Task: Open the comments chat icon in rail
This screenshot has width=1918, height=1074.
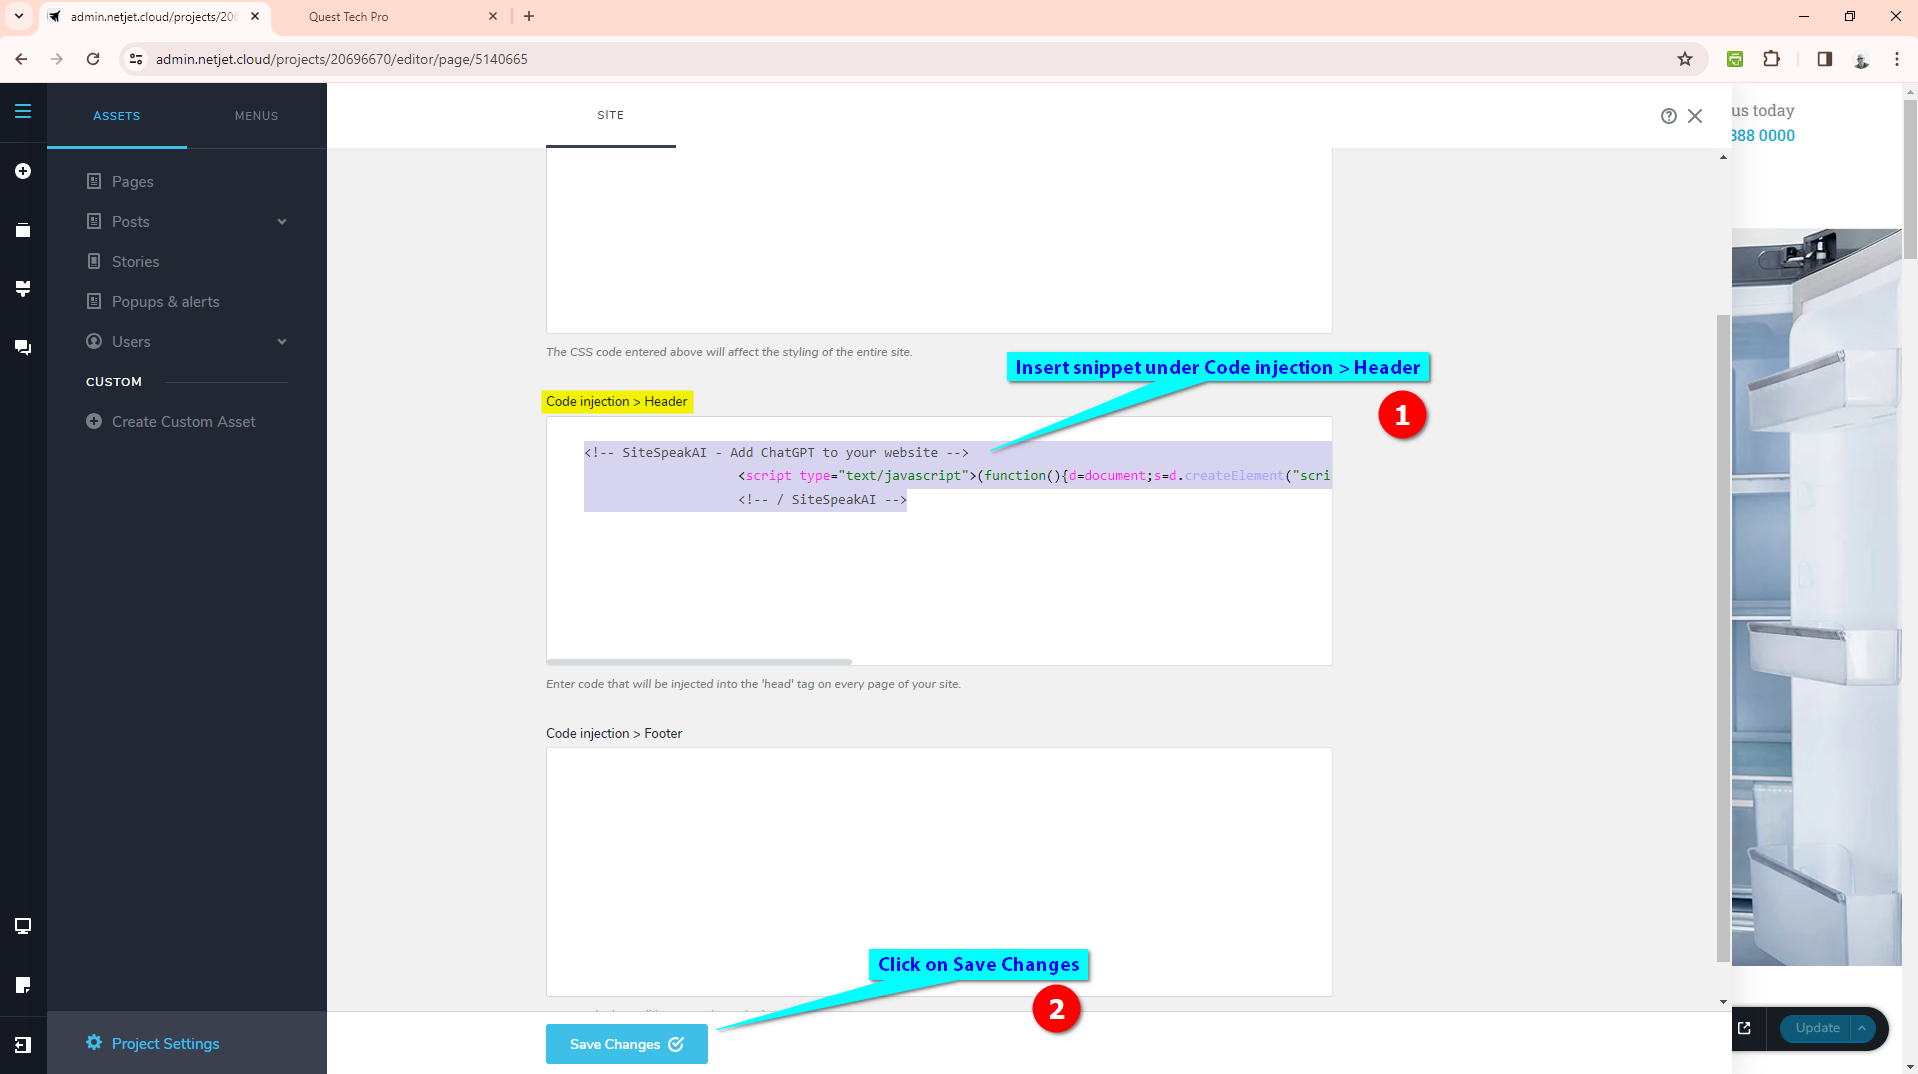Action: 23,348
